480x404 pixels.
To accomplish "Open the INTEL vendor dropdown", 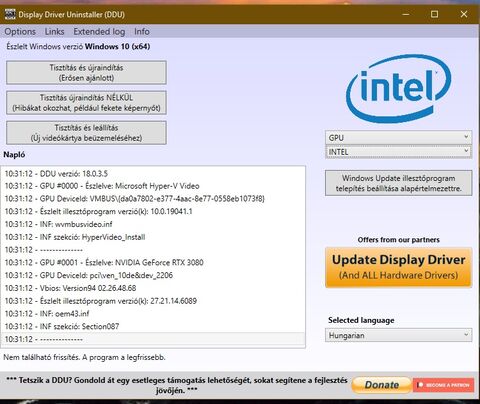I will (x=399, y=152).
